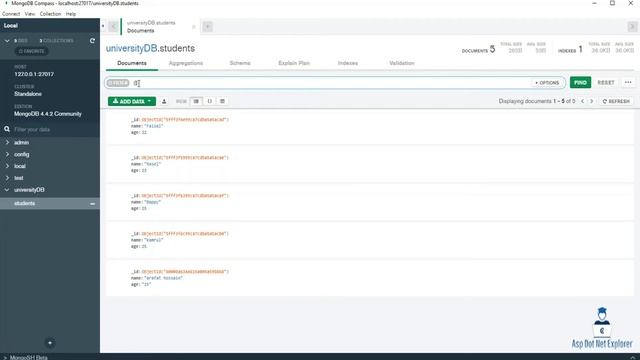The height and width of the screenshot is (360, 640).
Task: Open the Collection menu
Action: (50, 14)
